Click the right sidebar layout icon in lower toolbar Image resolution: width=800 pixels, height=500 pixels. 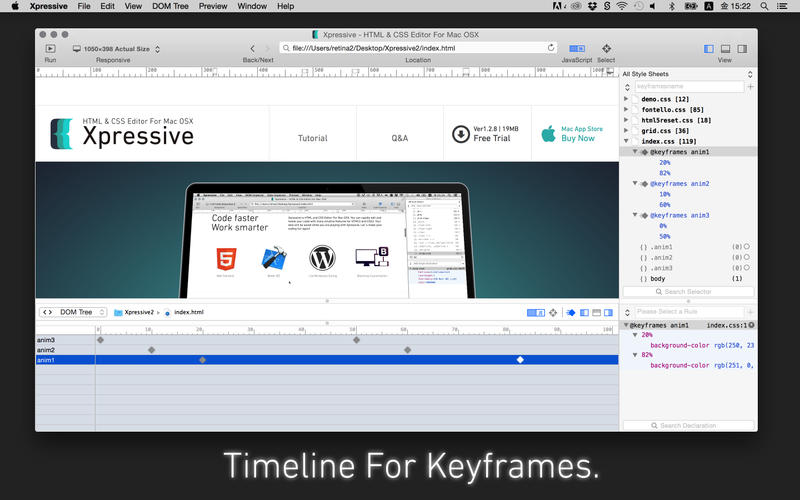pyautogui.click(x=608, y=312)
